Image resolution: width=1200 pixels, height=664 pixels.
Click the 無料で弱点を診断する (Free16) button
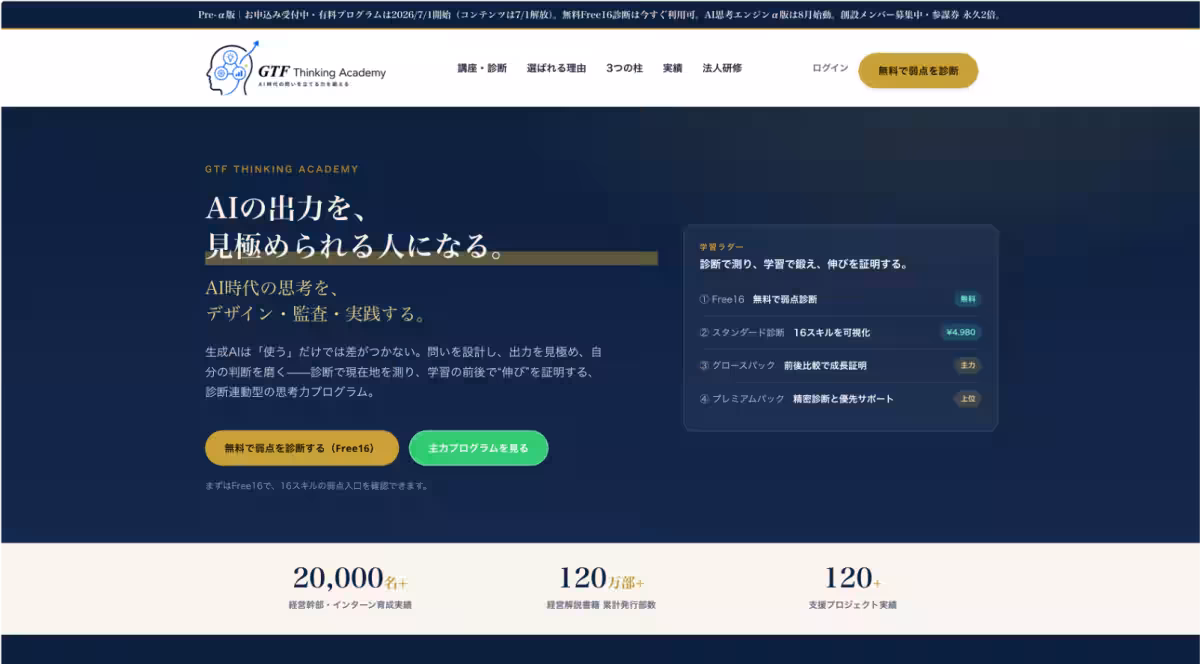click(302, 448)
